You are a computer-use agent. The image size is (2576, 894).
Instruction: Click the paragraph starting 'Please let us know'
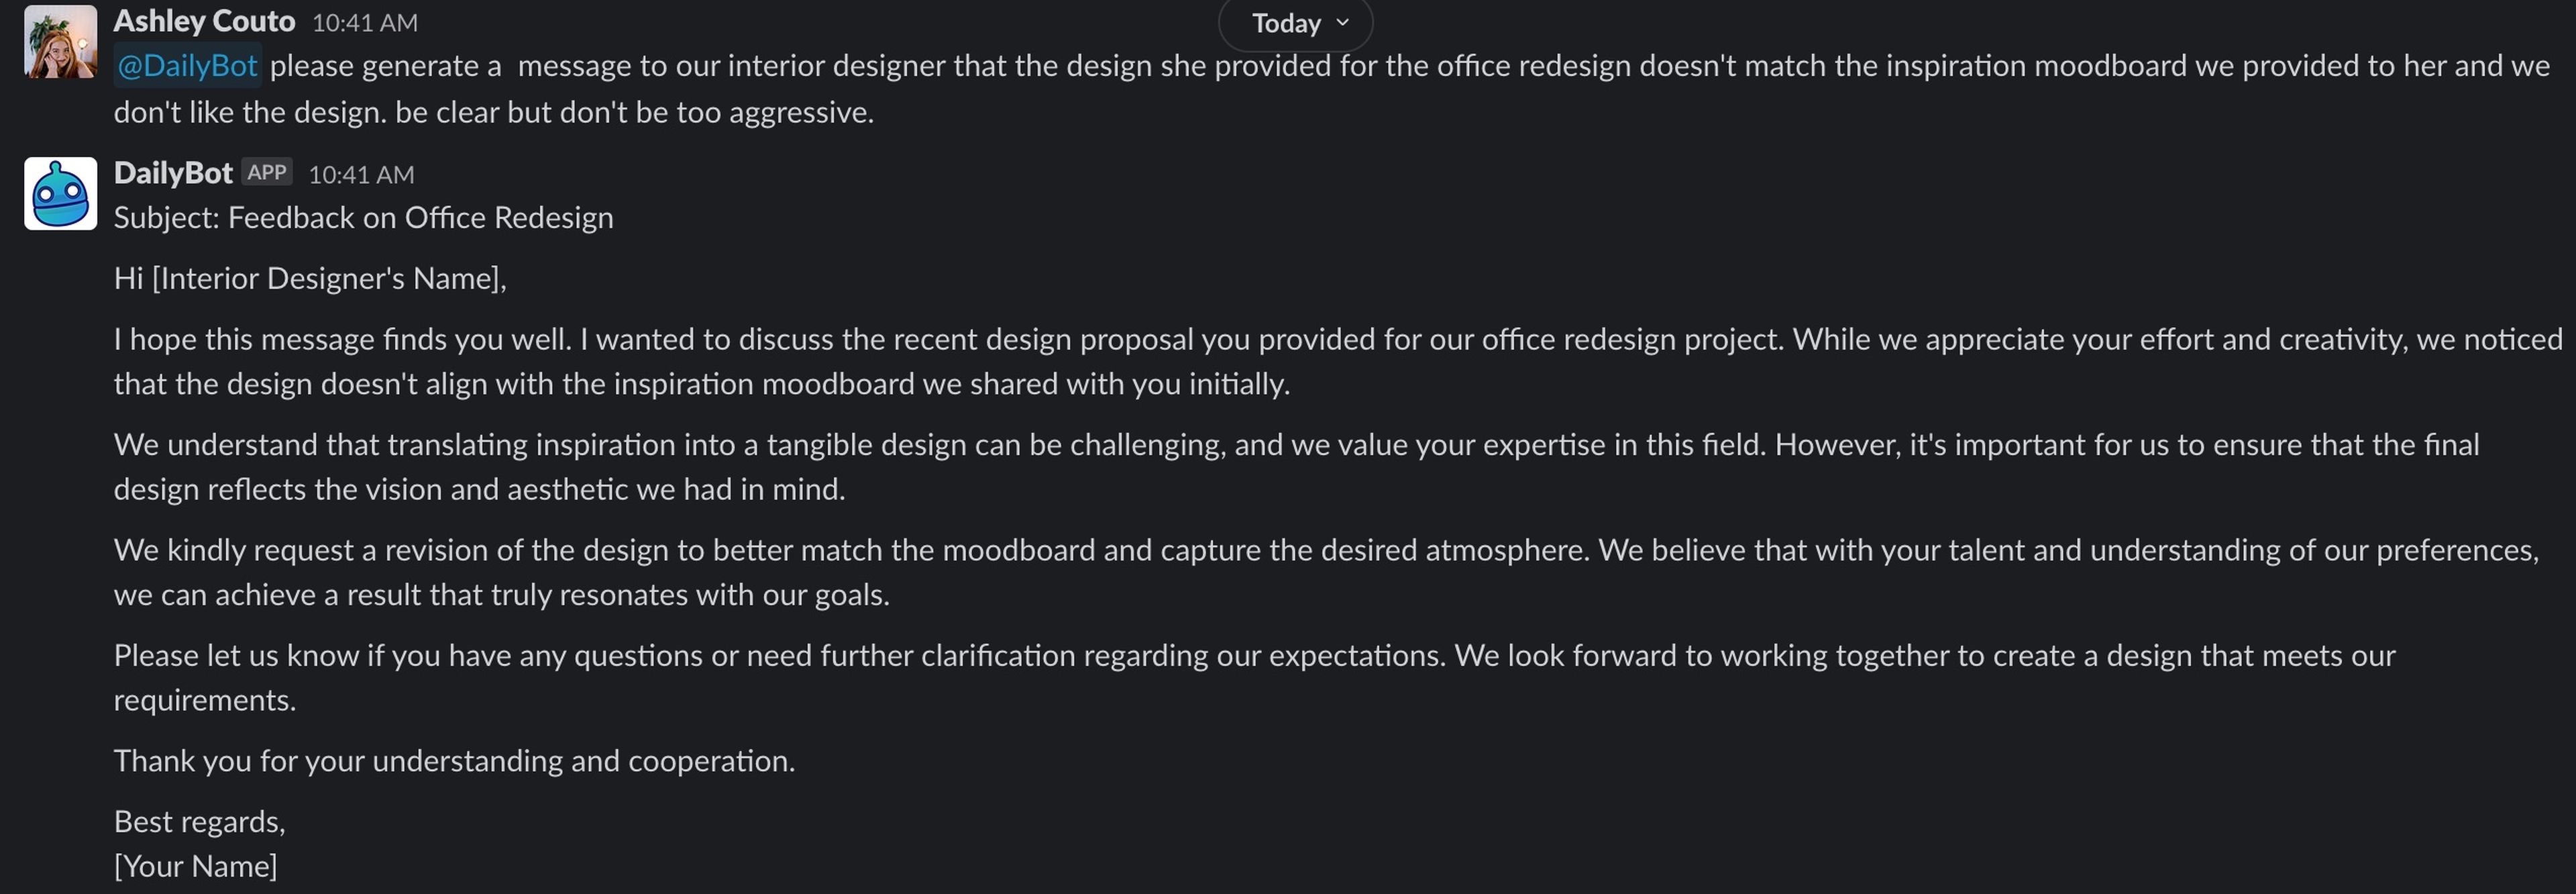pyautogui.click(x=1254, y=677)
